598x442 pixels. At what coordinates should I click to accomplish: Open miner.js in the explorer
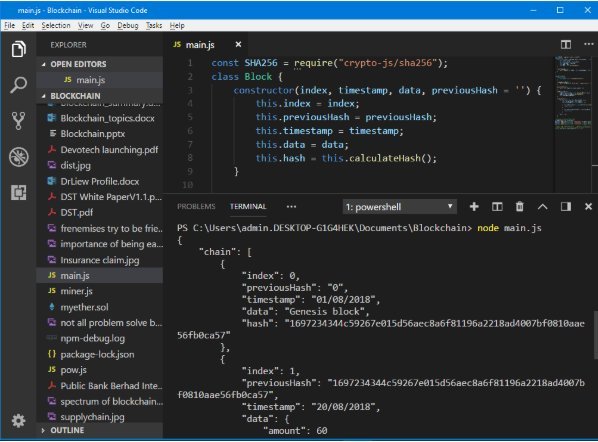coord(100,291)
